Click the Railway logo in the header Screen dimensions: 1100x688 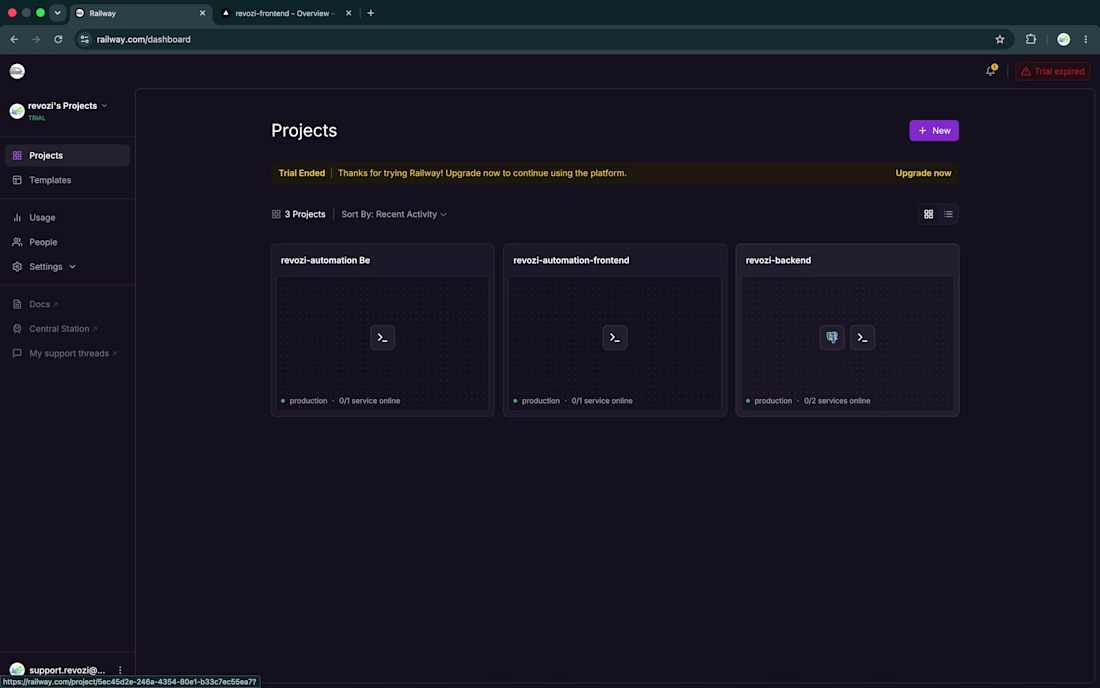17,71
